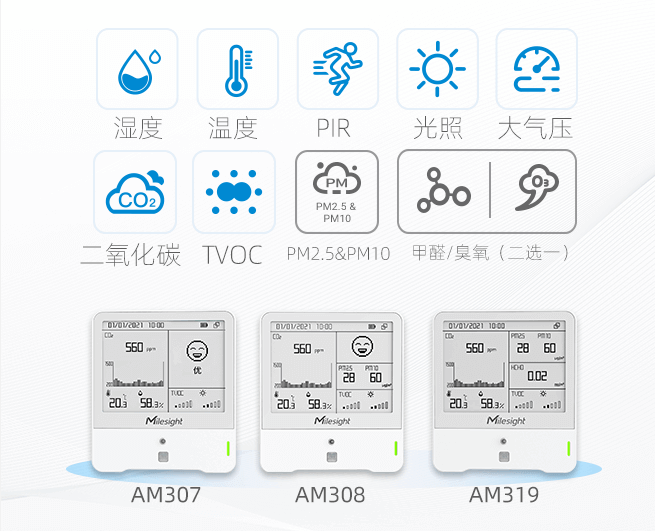
Task: Click the AM308 model label
Action: tap(330, 495)
